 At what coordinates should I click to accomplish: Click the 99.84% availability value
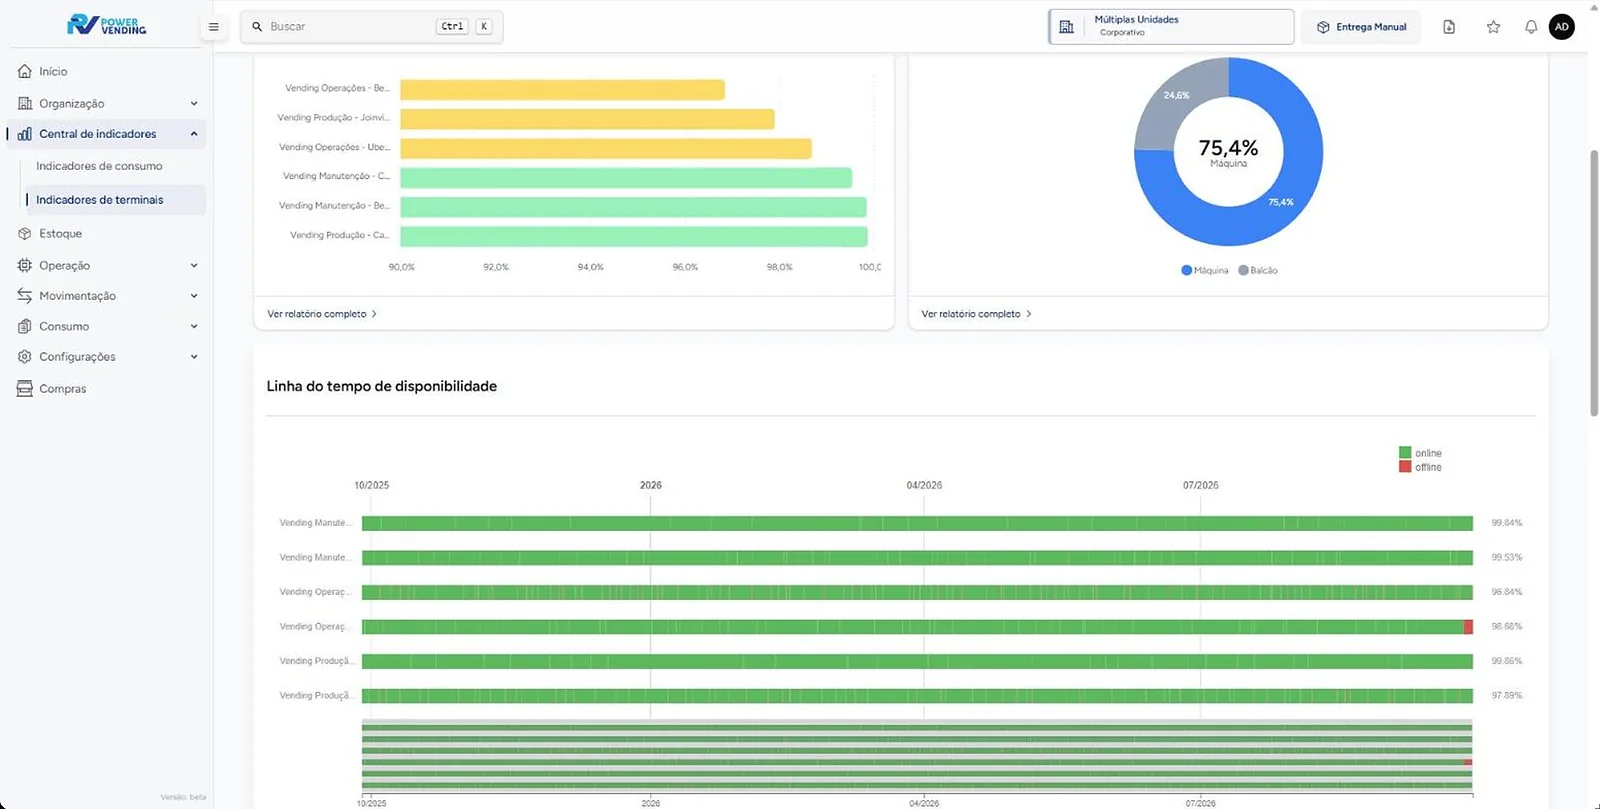pyautogui.click(x=1506, y=523)
